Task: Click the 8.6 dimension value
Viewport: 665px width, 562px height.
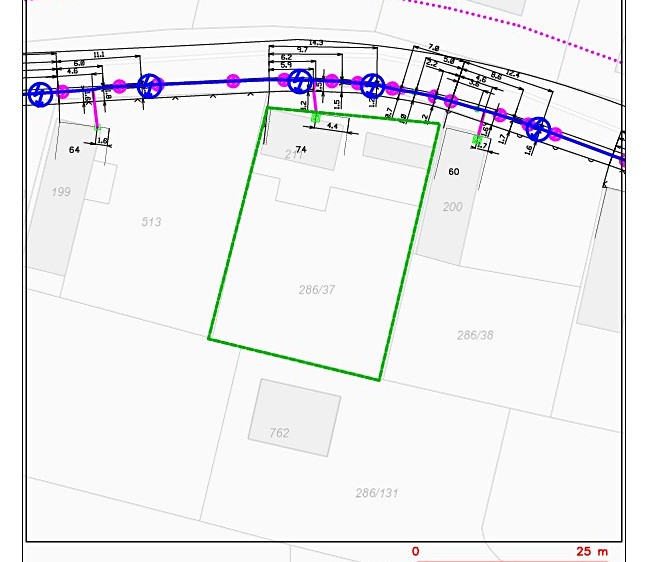Action: [496, 75]
